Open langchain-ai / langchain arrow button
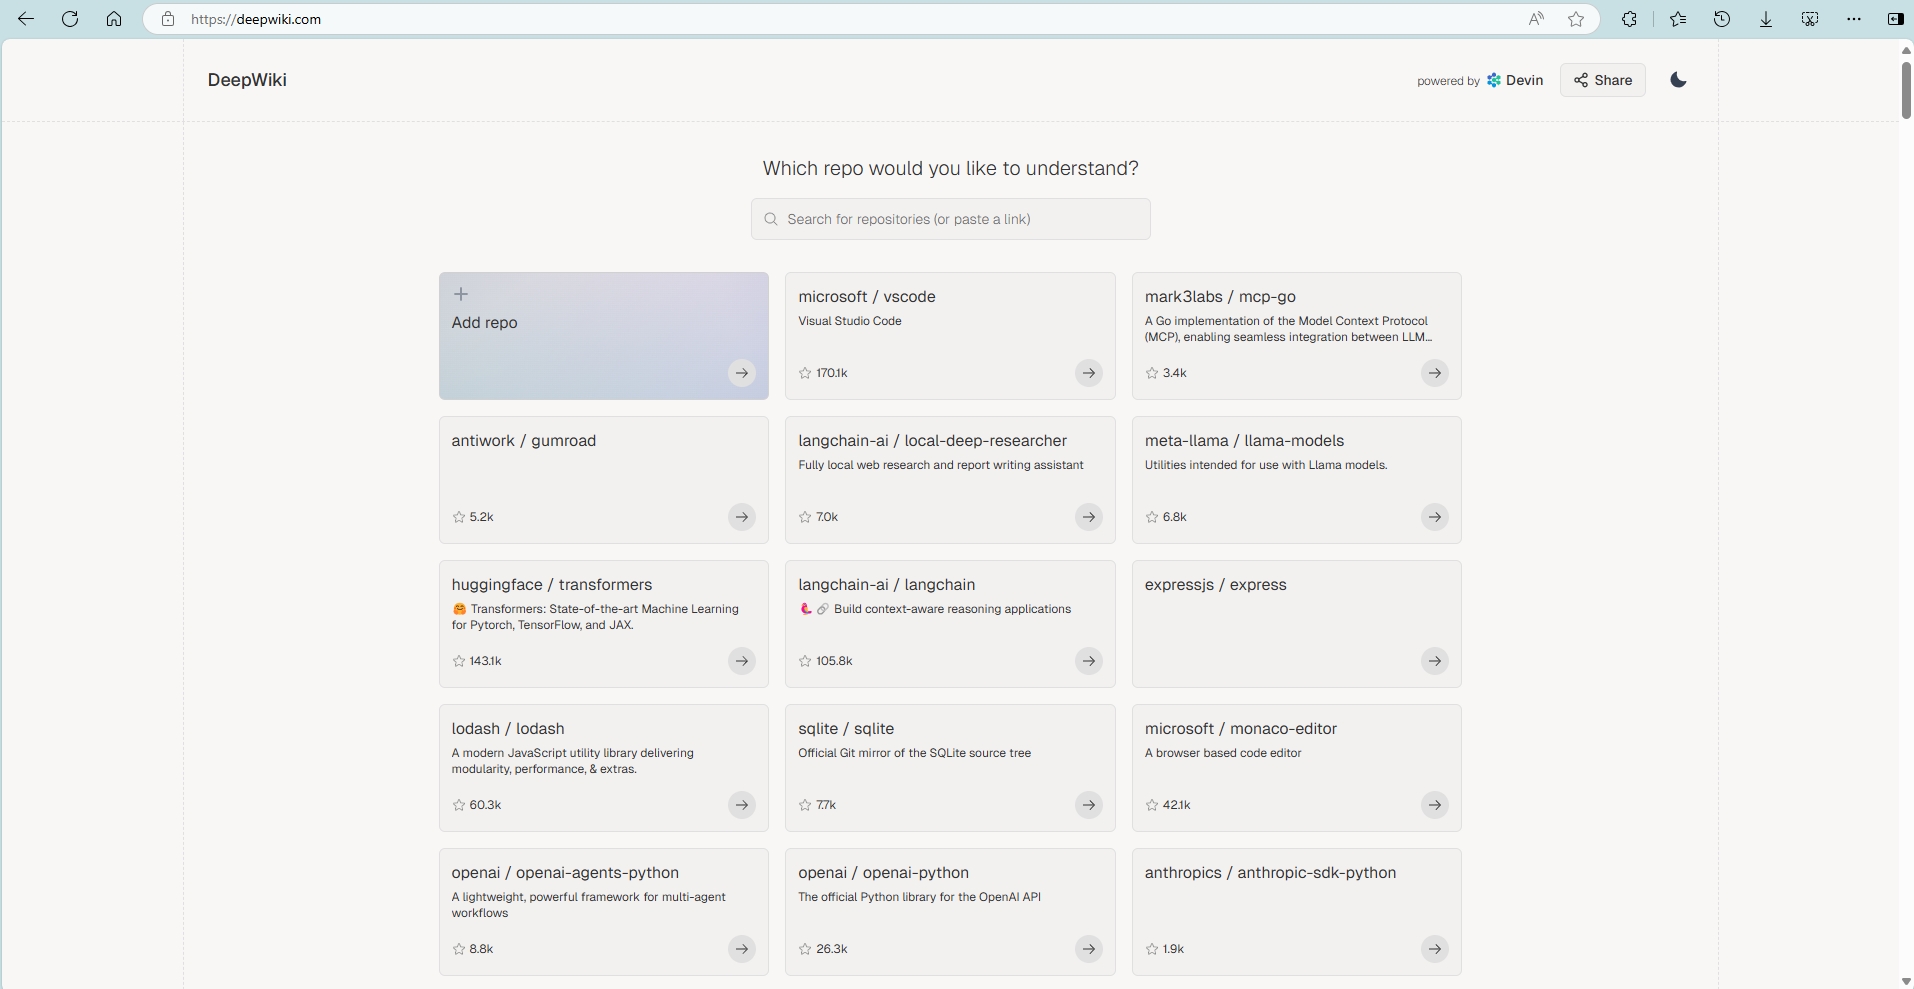 click(x=1088, y=661)
